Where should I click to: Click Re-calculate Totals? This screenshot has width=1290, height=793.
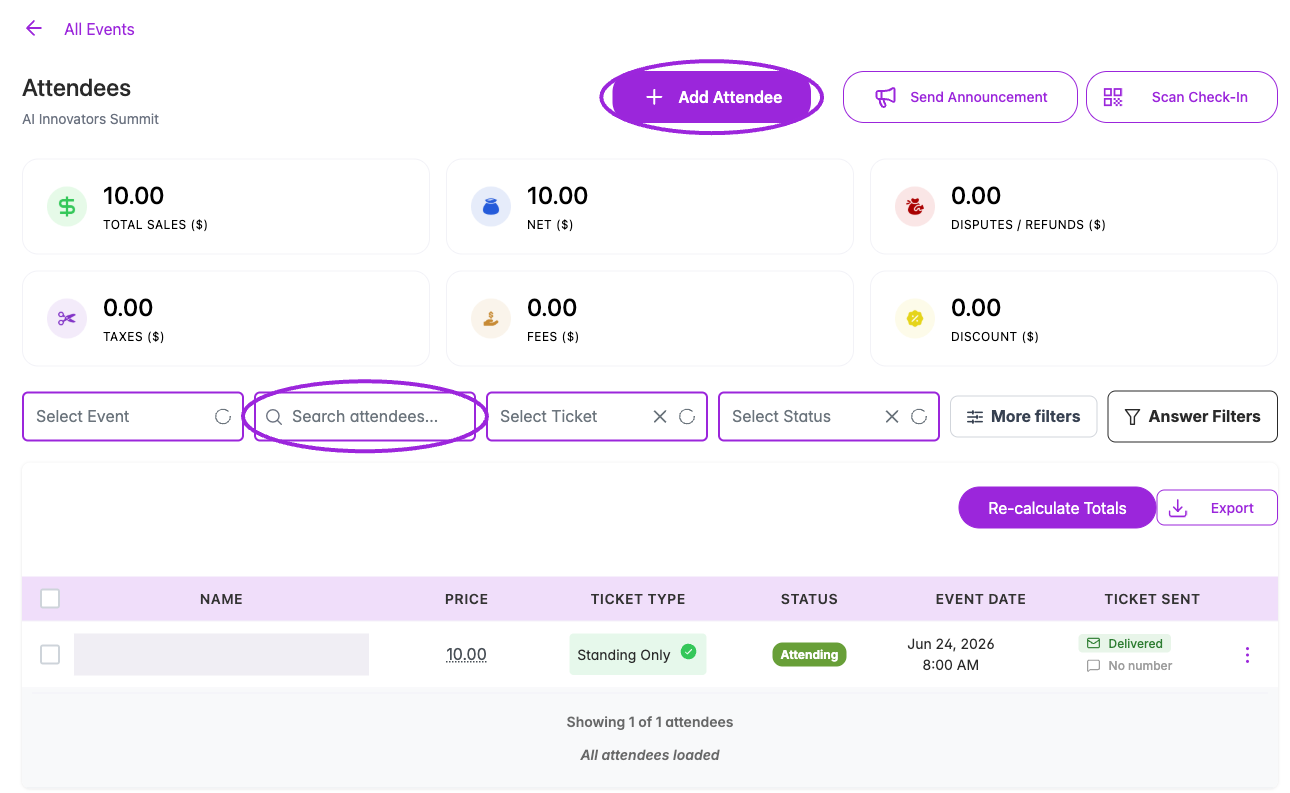tap(1057, 508)
